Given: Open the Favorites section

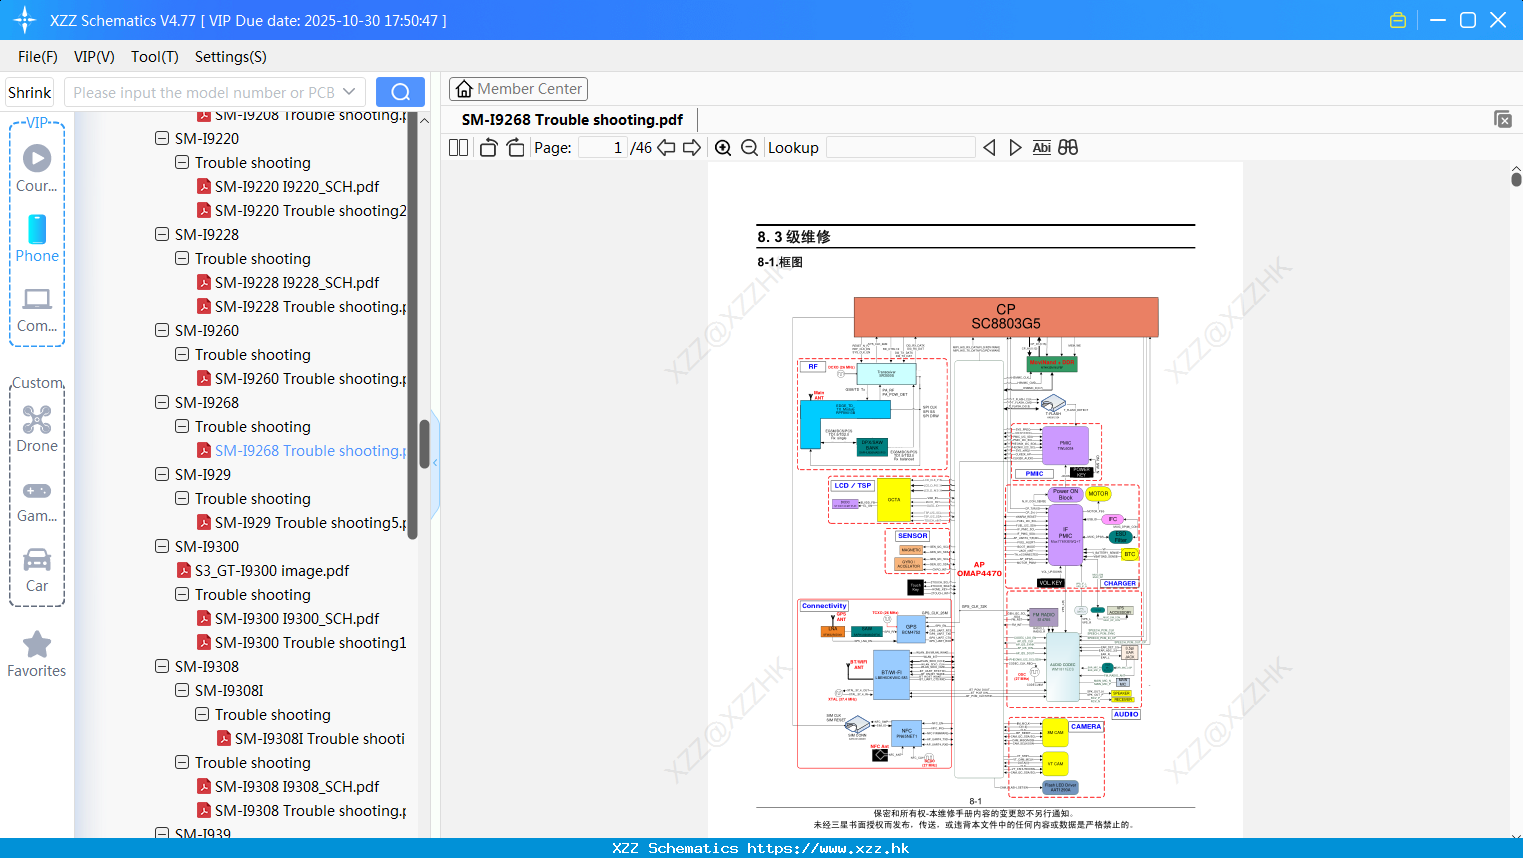Looking at the screenshot, I should pyautogui.click(x=37, y=655).
